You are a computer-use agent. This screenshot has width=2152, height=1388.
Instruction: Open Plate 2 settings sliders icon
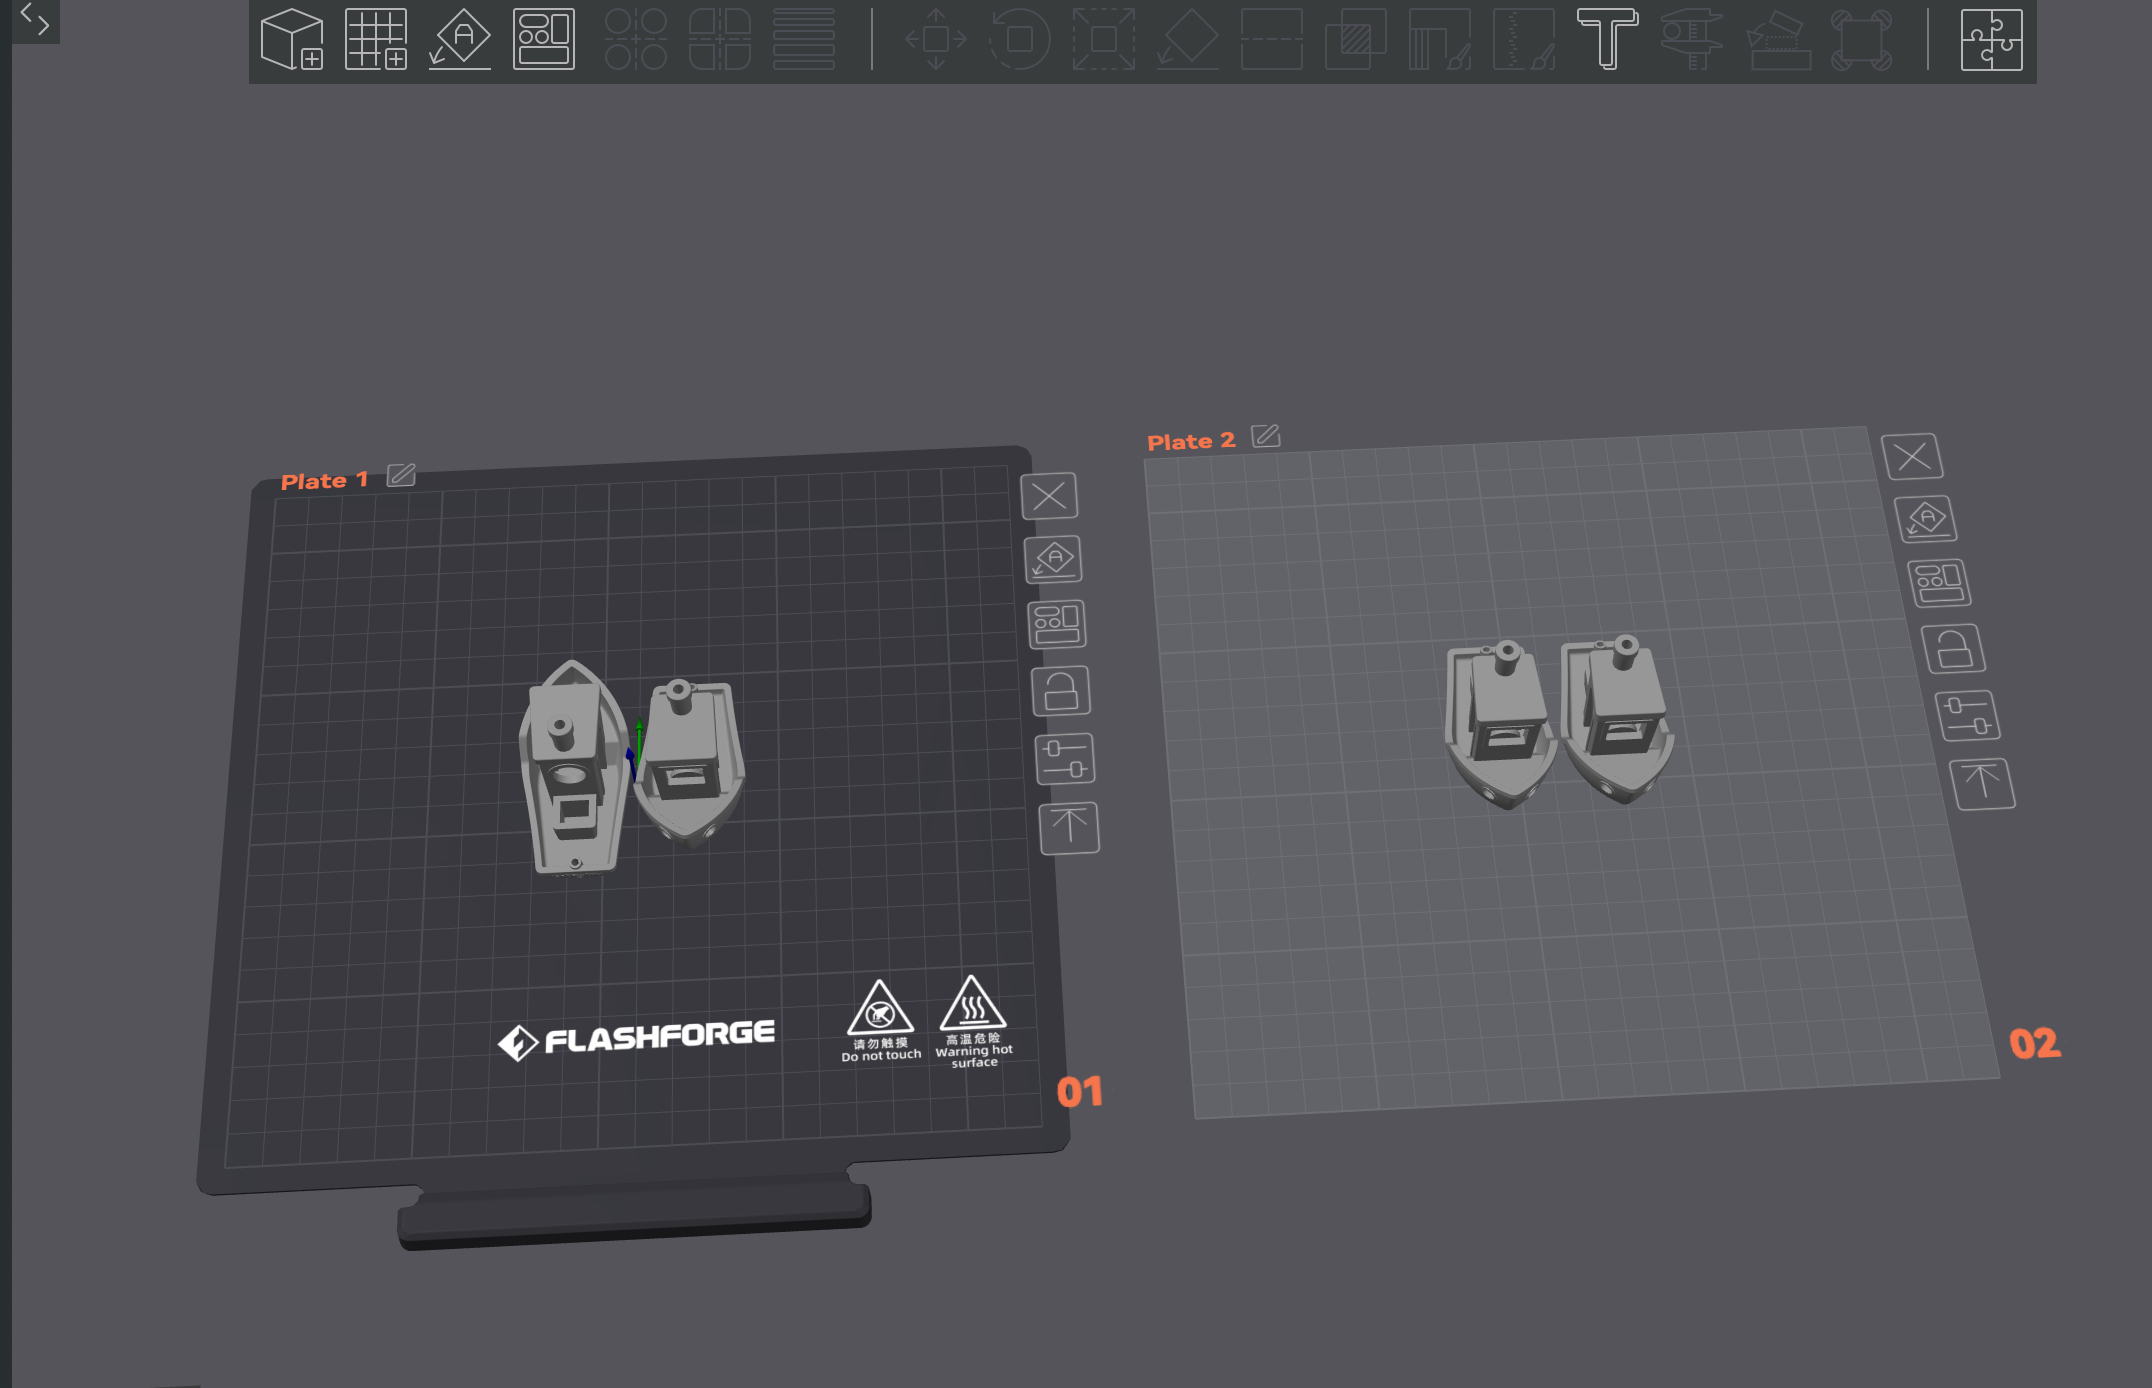click(1967, 716)
